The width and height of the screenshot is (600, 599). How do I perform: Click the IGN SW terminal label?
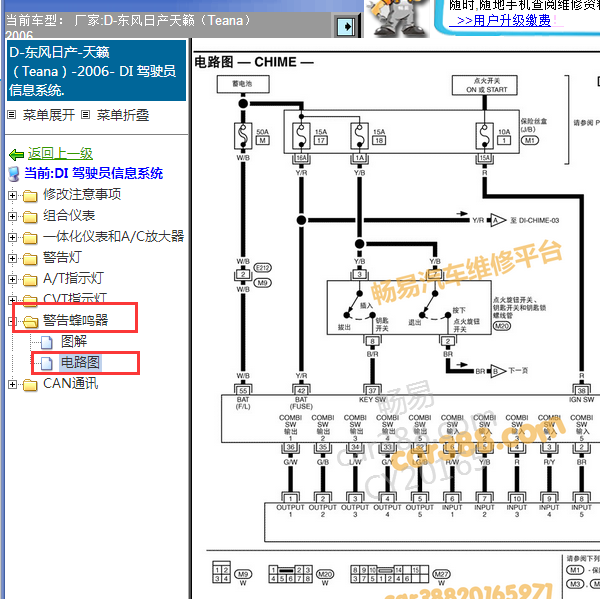581,400
